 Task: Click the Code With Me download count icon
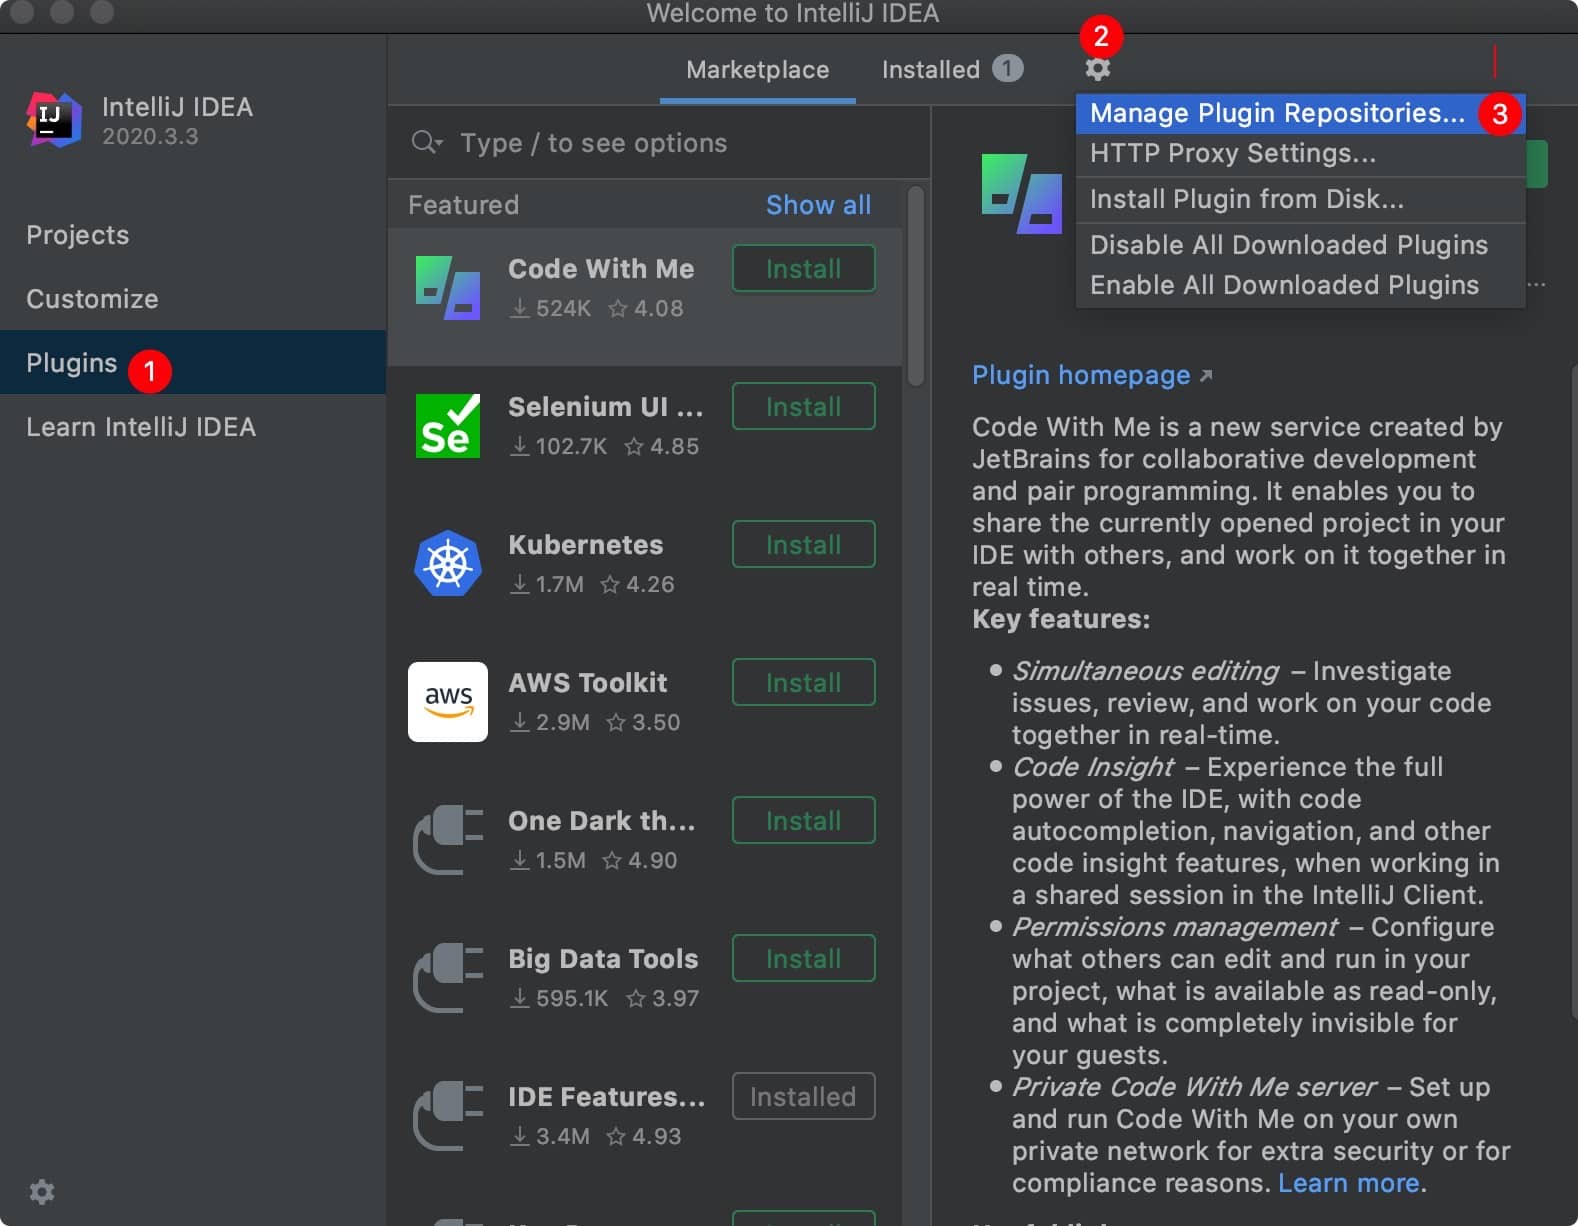click(519, 309)
